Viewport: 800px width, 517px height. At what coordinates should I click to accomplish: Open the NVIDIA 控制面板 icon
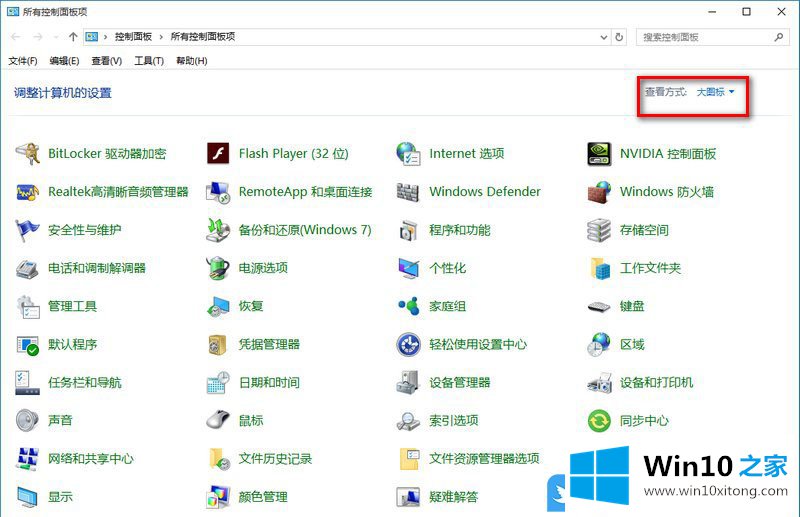[x=599, y=153]
